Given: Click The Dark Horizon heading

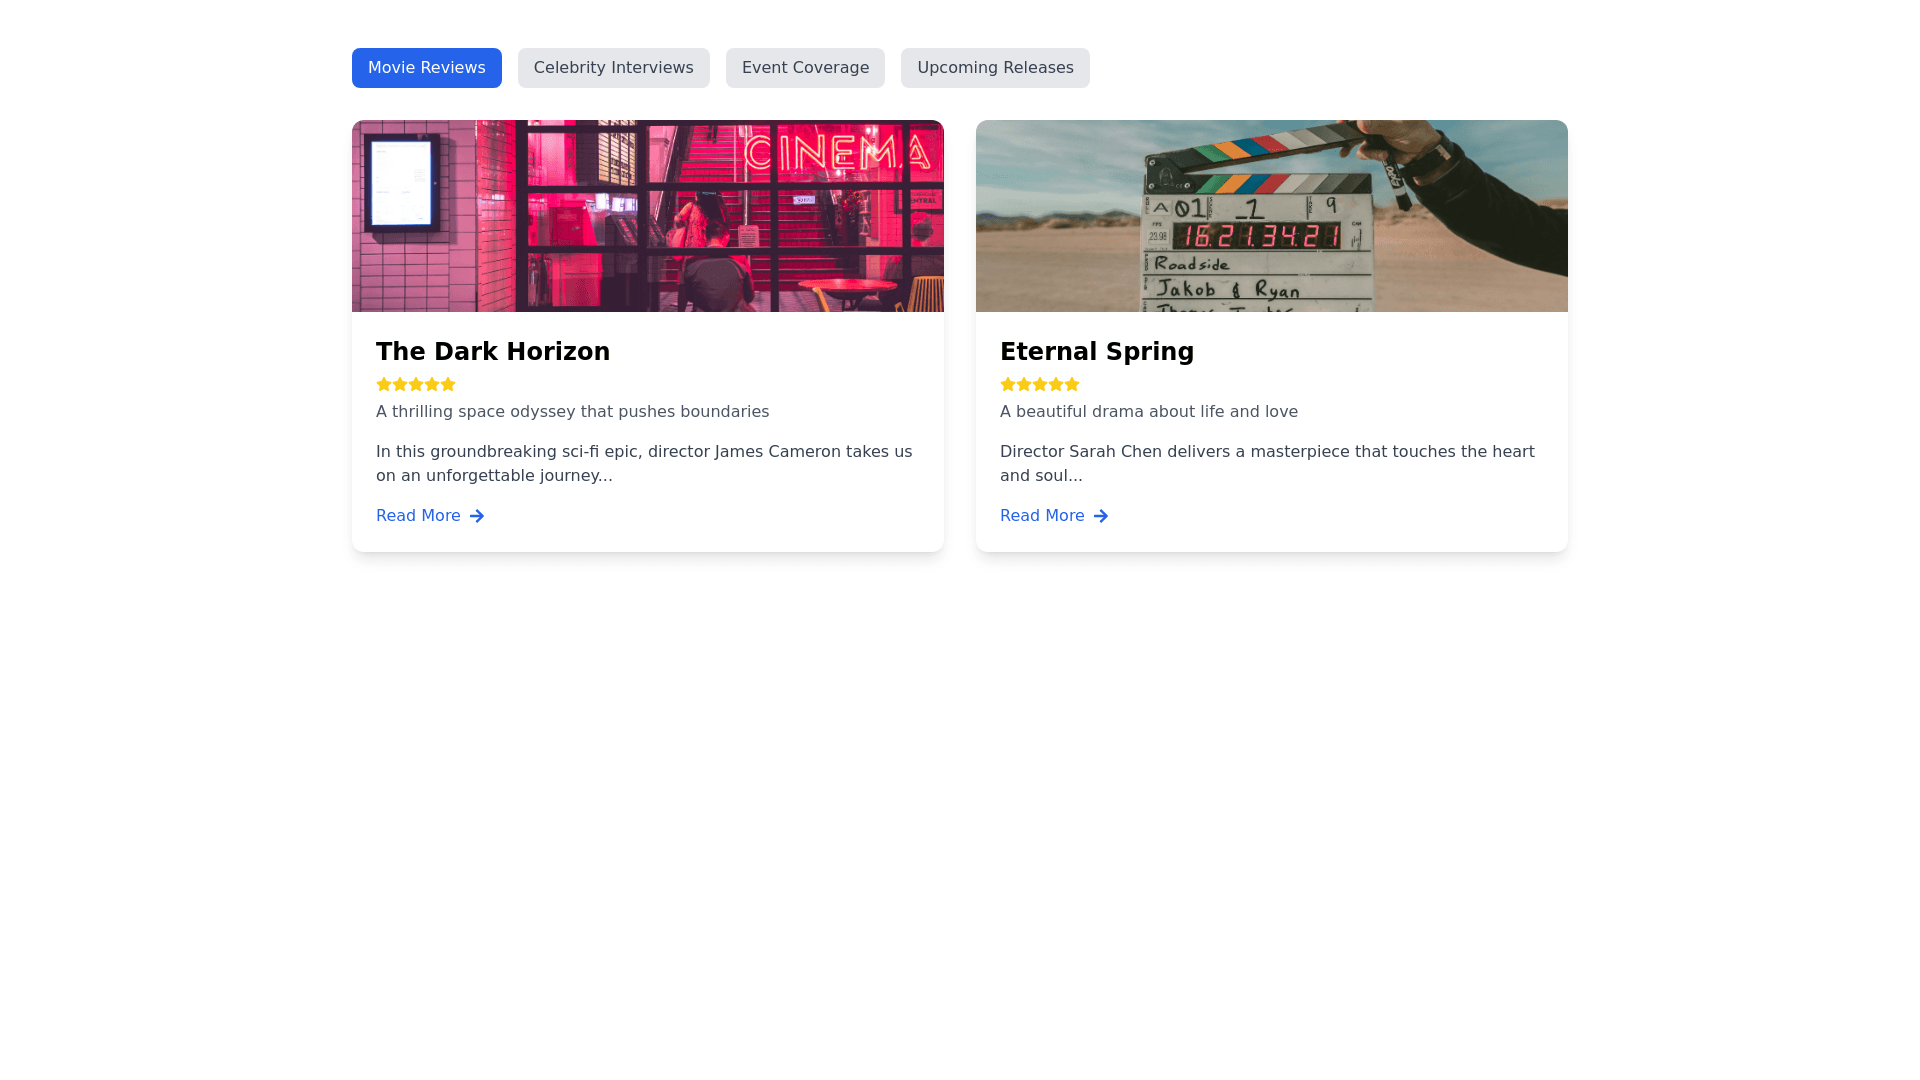Looking at the screenshot, I should [493, 352].
